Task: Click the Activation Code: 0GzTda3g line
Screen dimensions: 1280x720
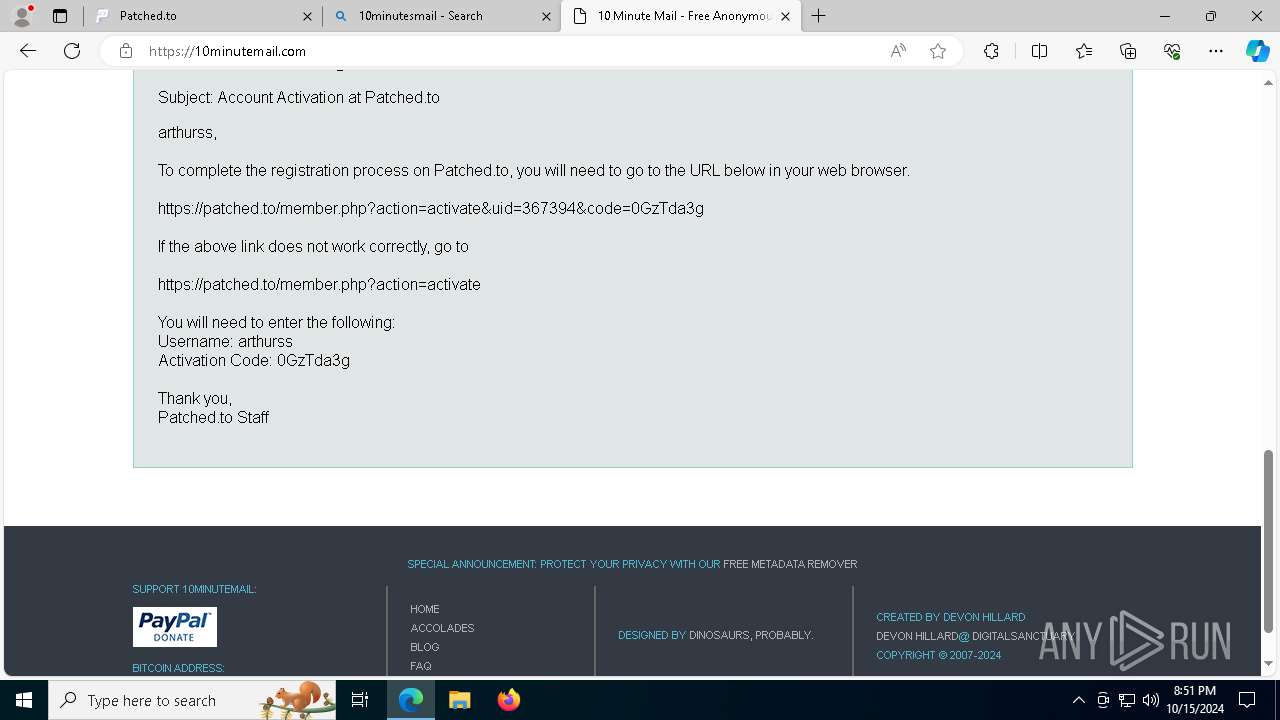Action: (254, 360)
